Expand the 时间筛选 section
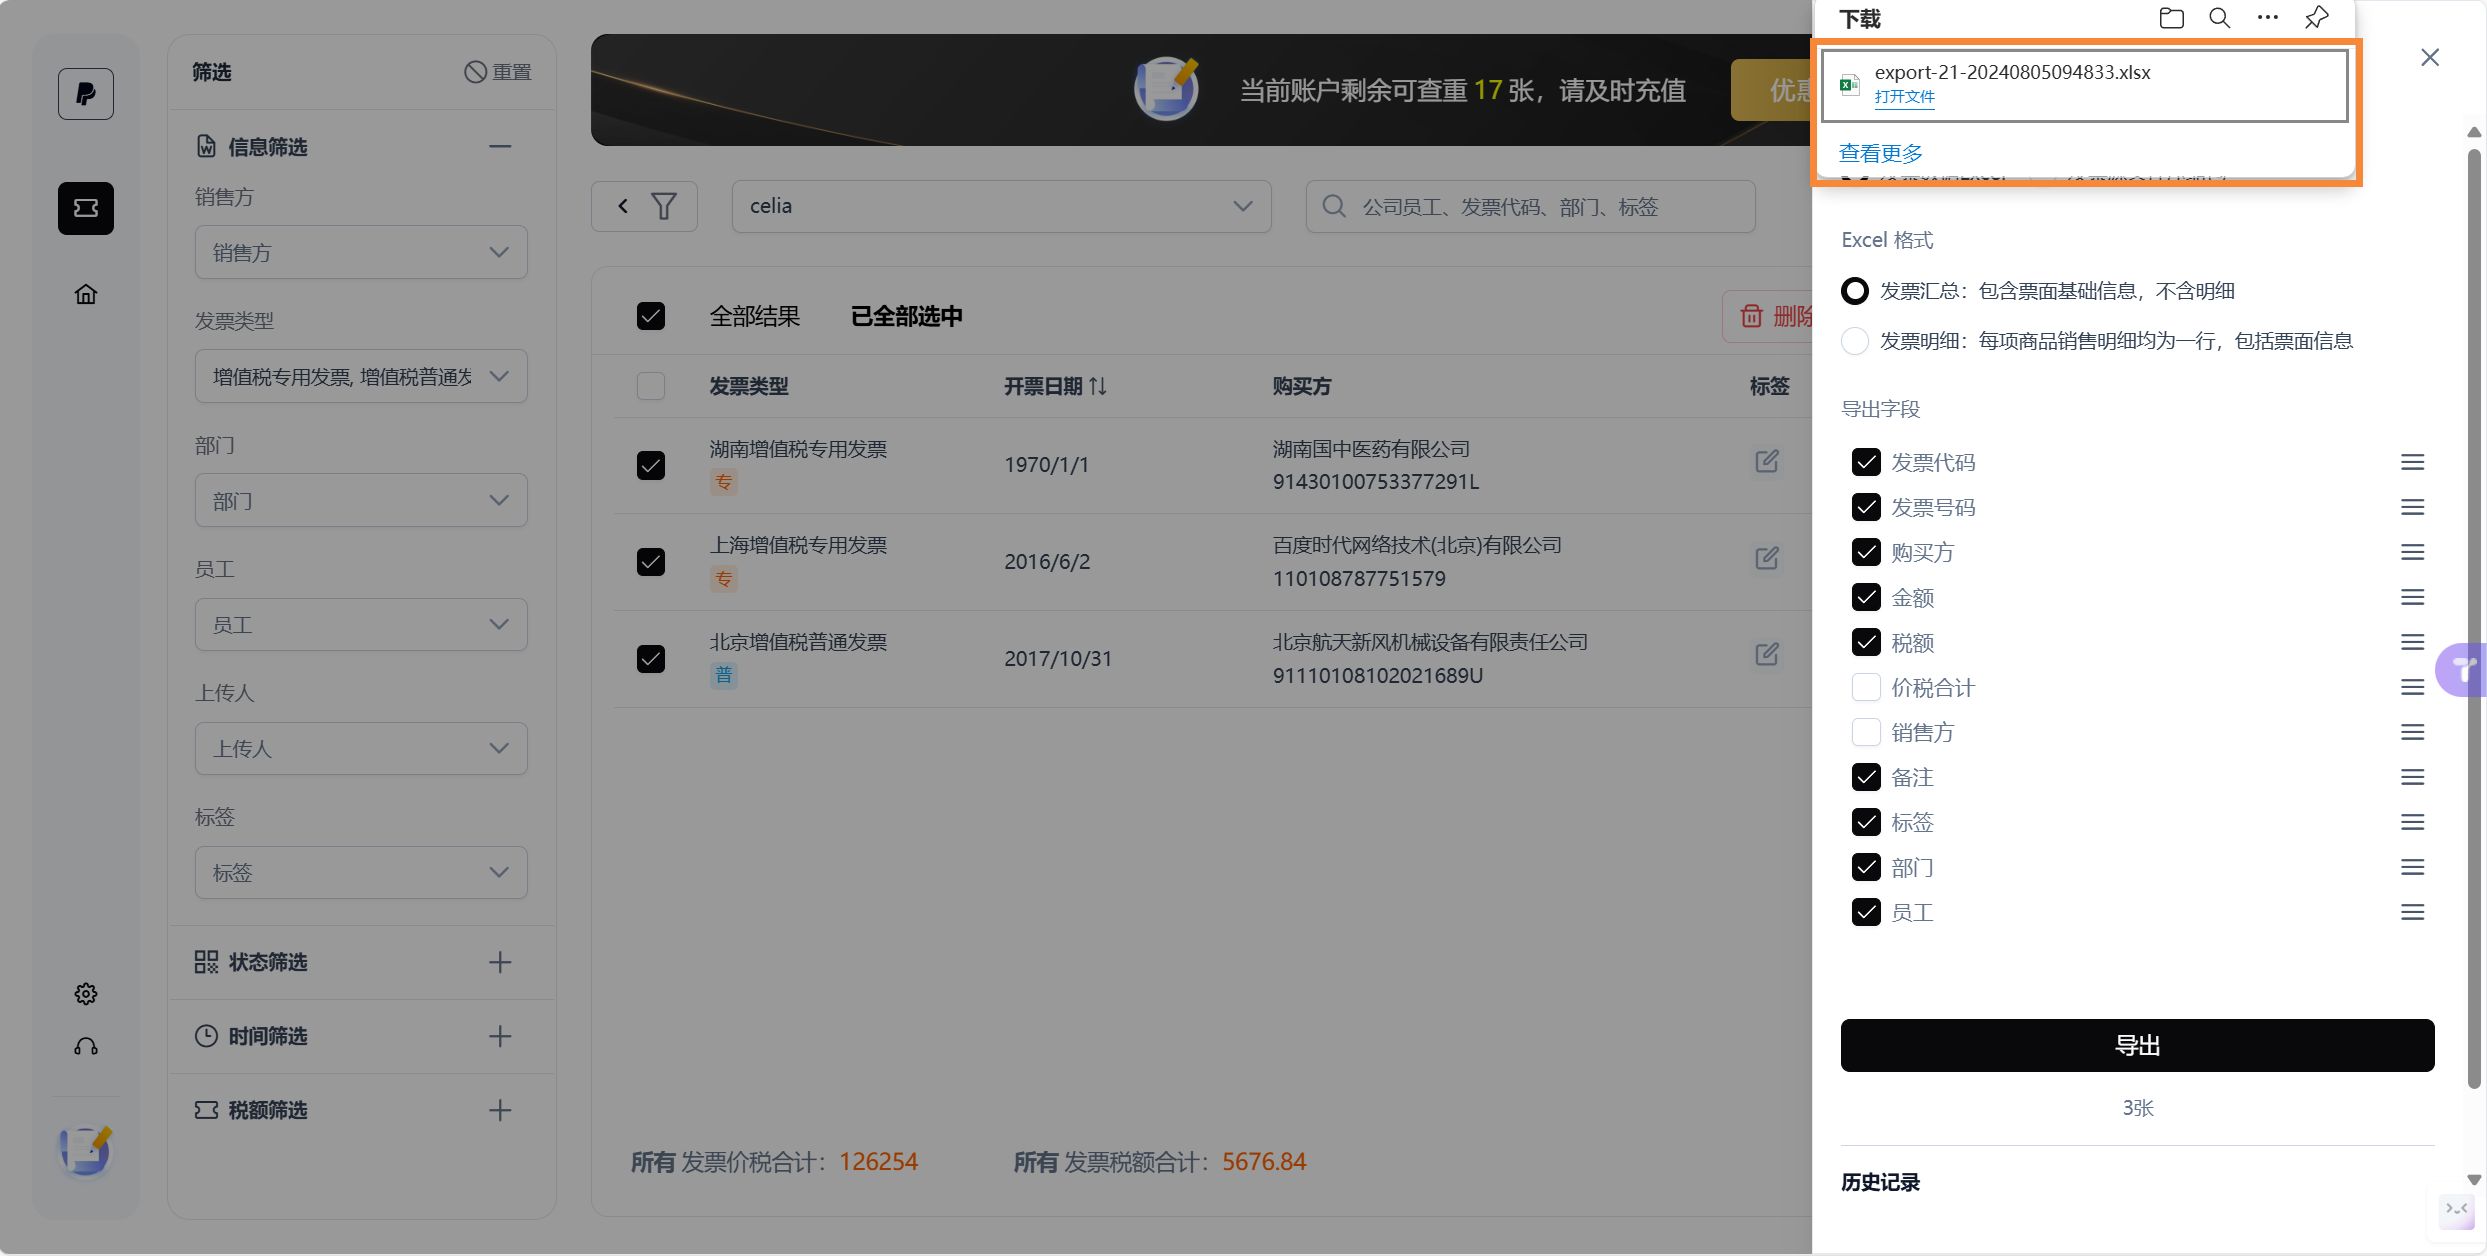Viewport: 2487px width, 1256px height. click(x=500, y=1036)
